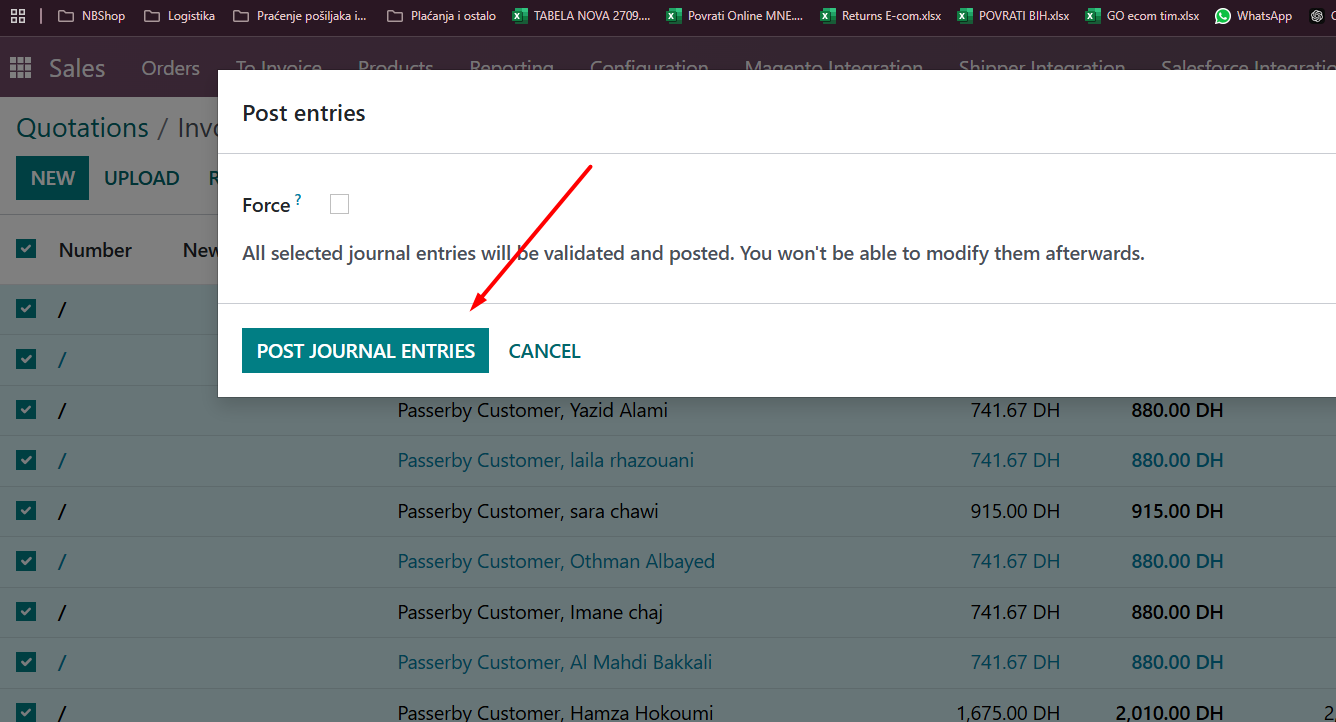Open the Povrati Online MNE Excel bookmark

735,16
